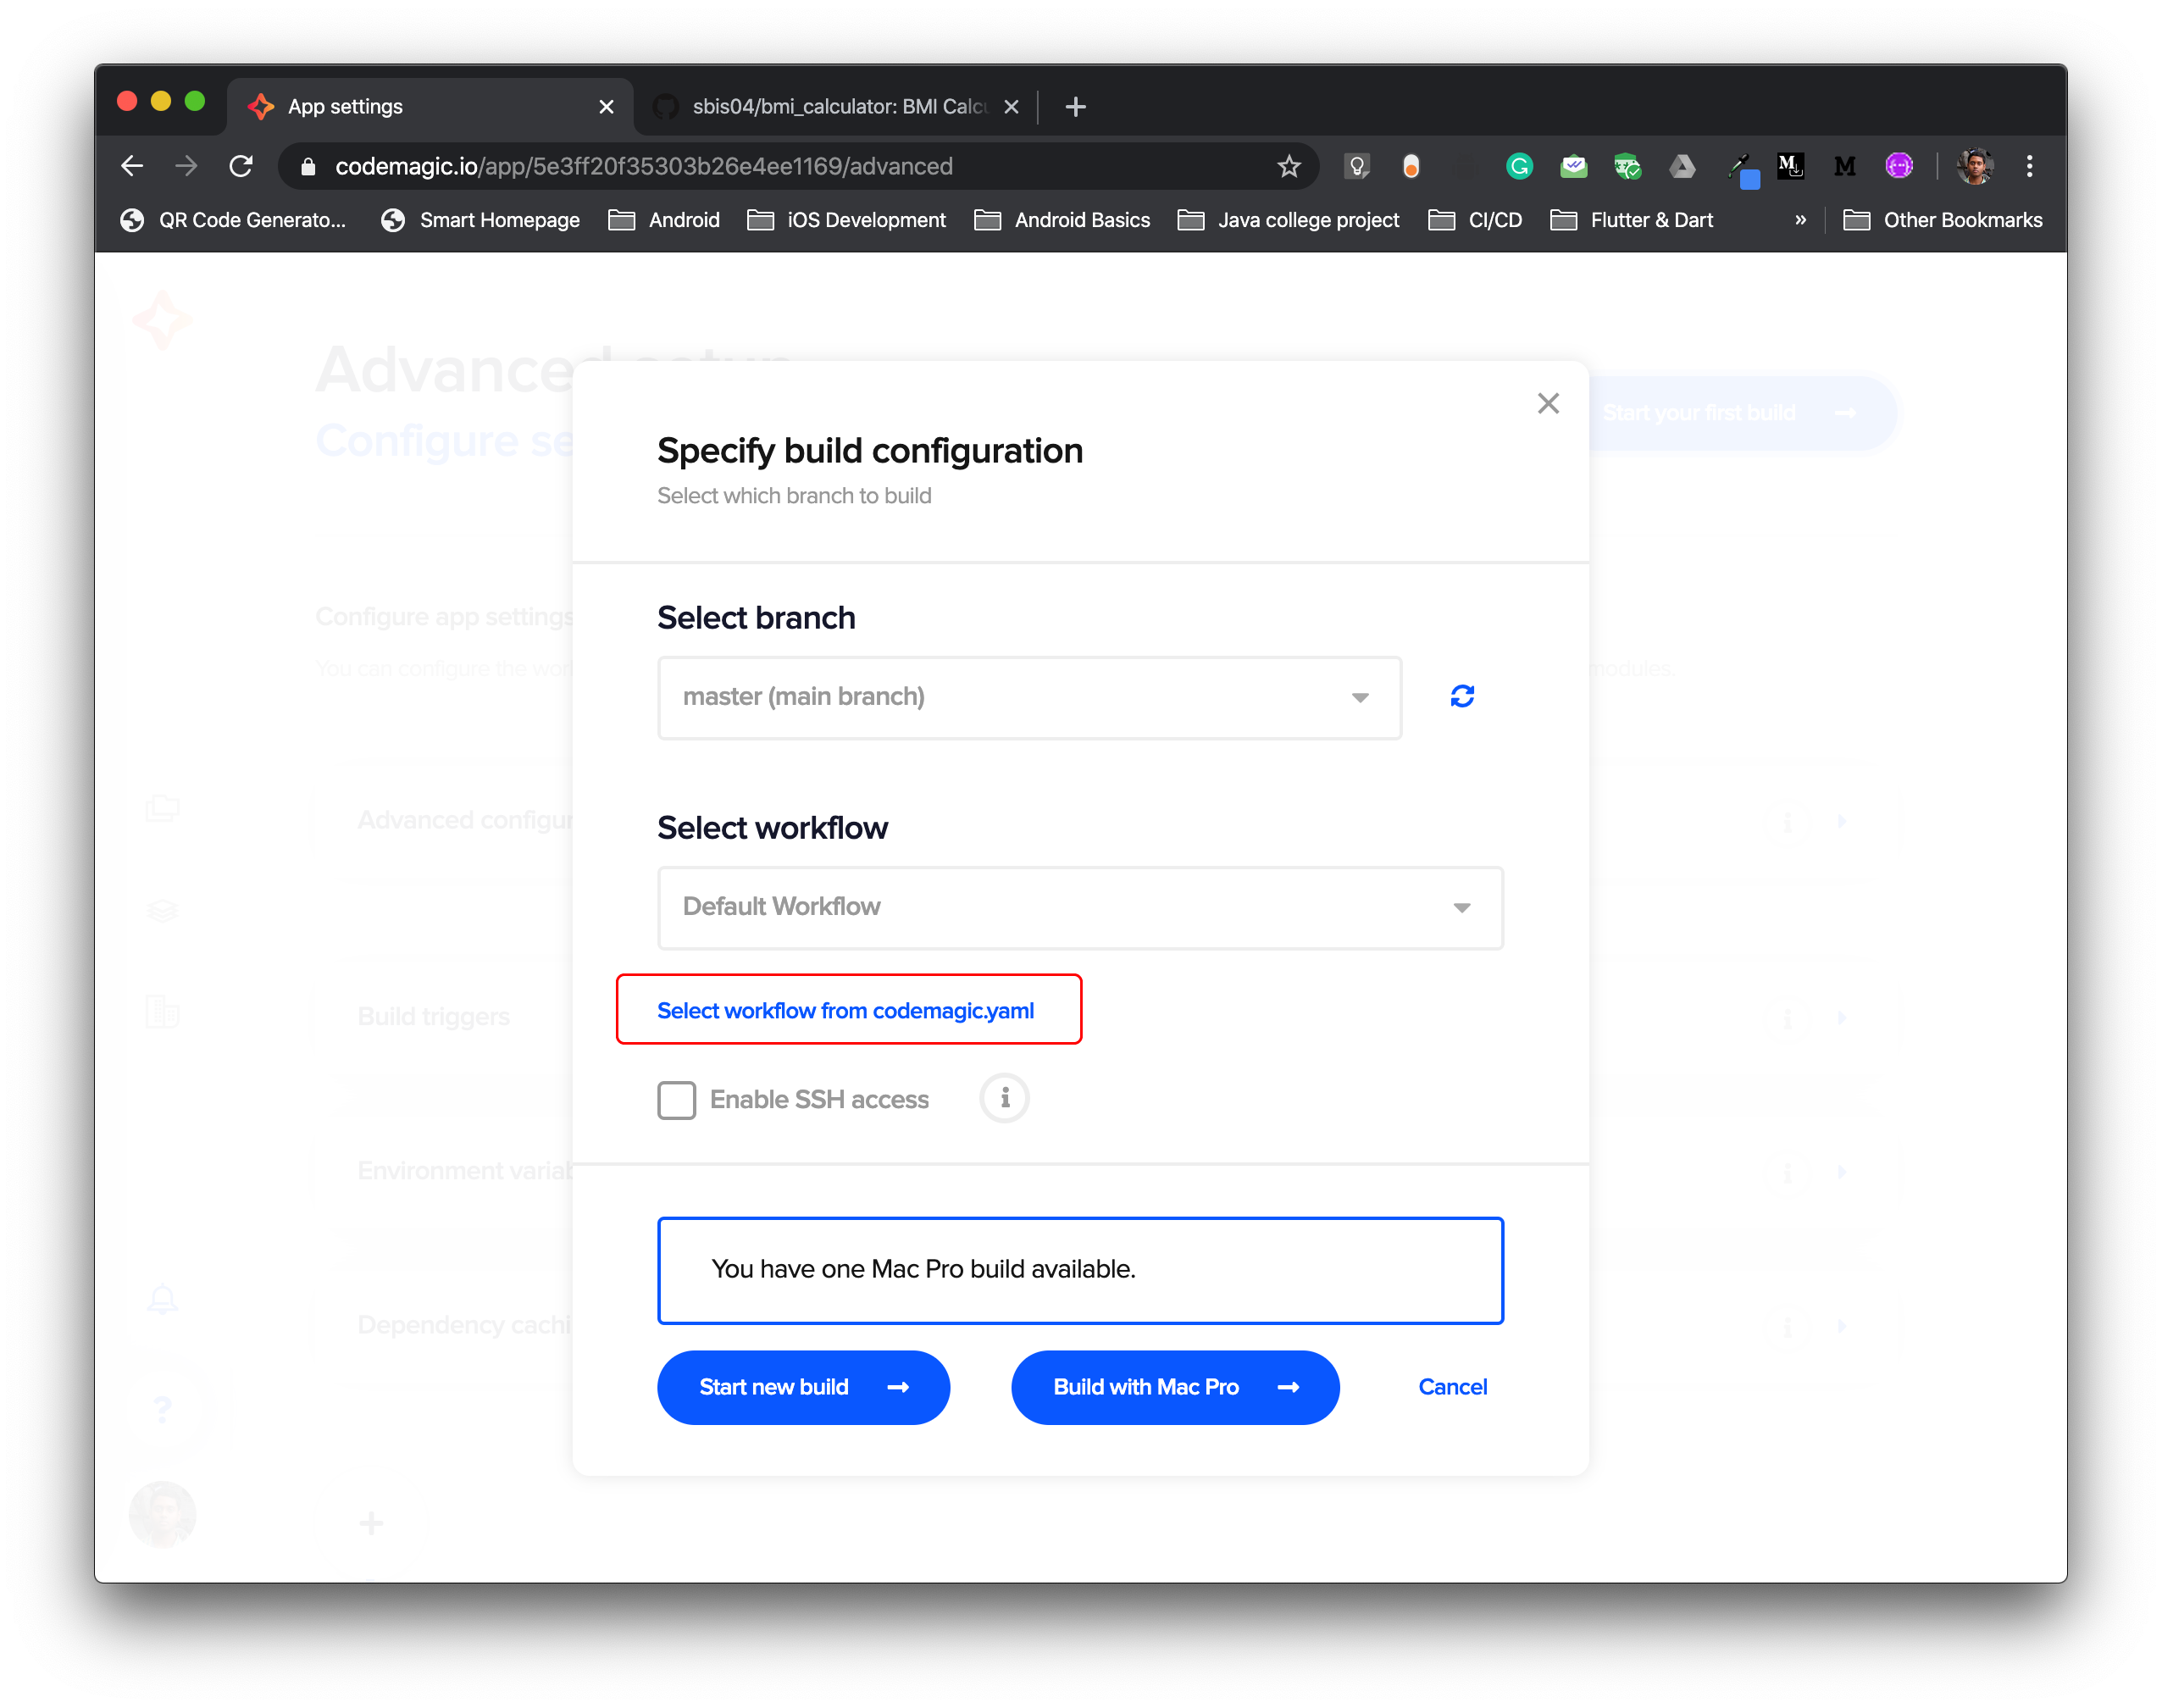Open the Select workflow dropdown
Image resolution: width=2162 pixels, height=1708 pixels.
pos(1079,906)
